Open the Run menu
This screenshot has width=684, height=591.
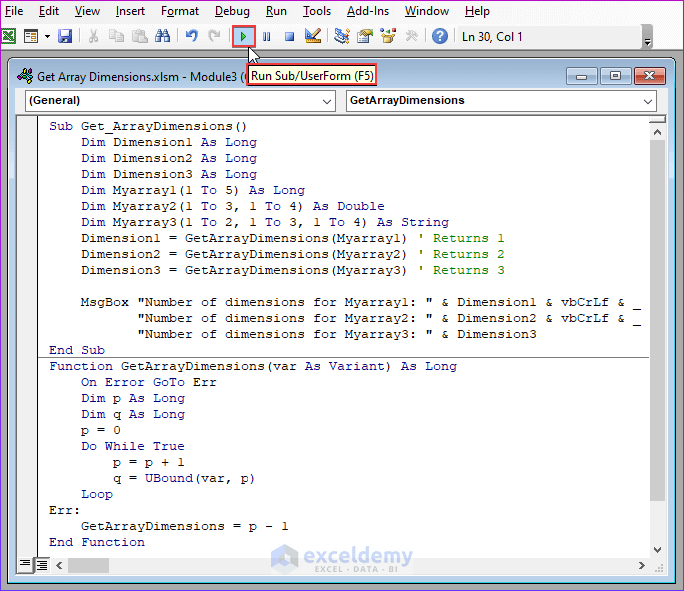276,11
